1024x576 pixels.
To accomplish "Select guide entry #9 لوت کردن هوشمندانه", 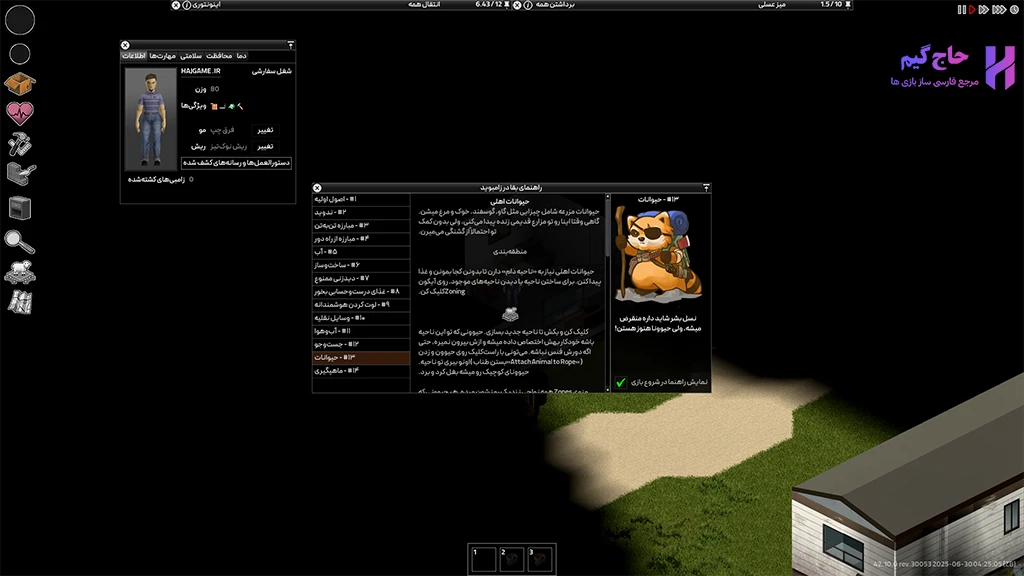I will tap(361, 304).
